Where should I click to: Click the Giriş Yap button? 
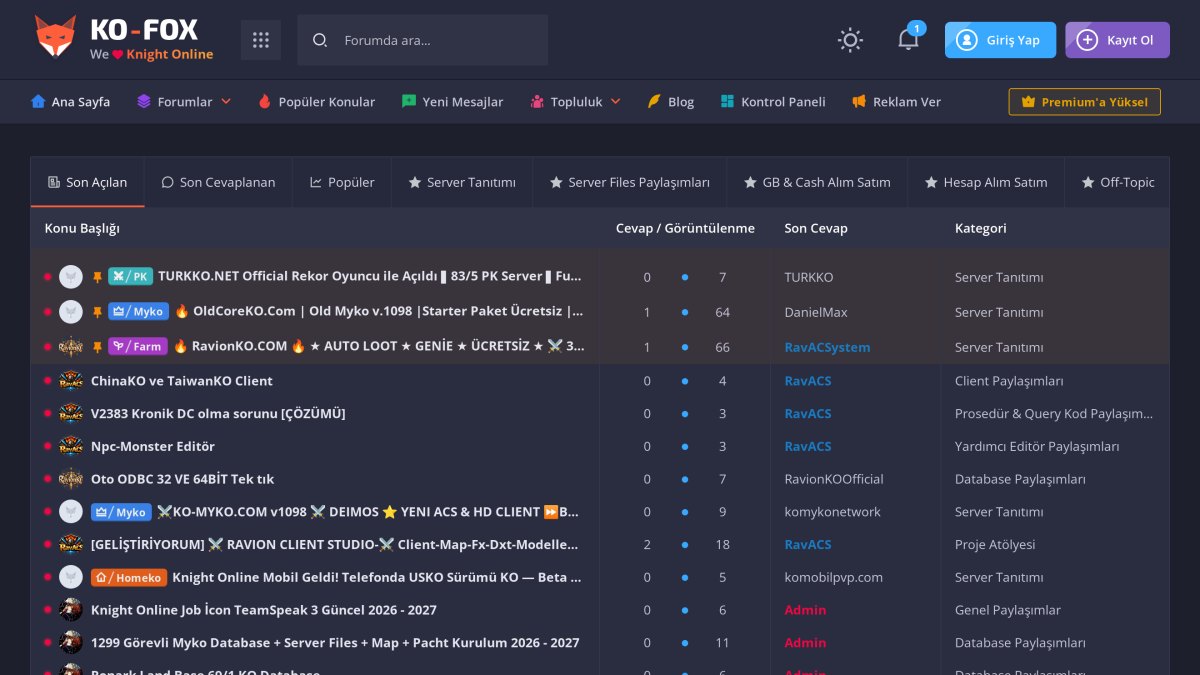coord(1000,40)
